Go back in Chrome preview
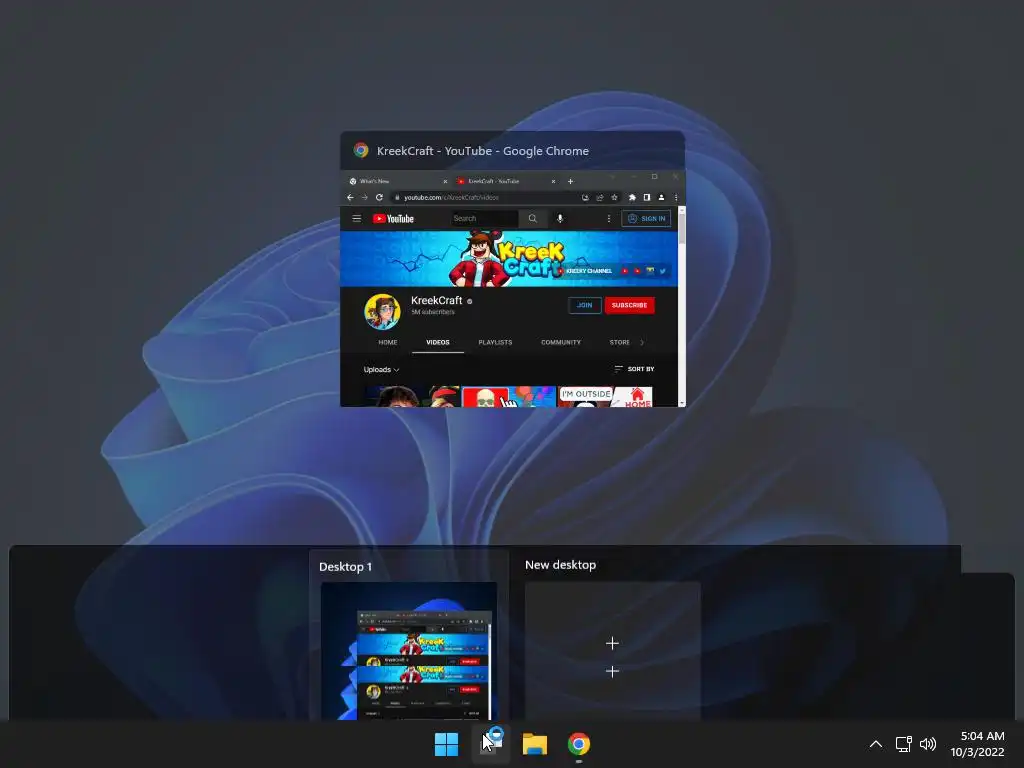 pyautogui.click(x=350, y=197)
